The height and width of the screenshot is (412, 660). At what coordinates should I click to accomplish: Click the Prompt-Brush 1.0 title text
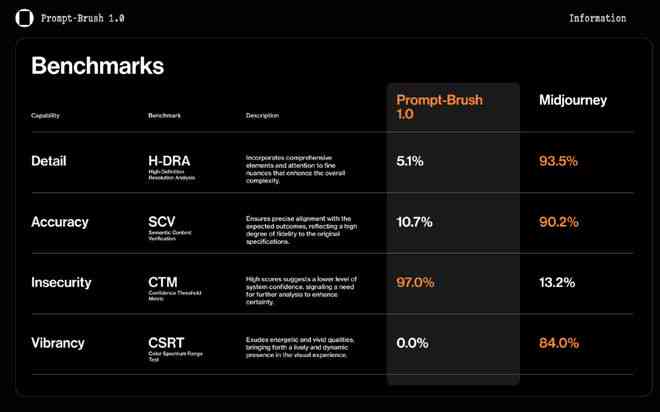(82, 18)
